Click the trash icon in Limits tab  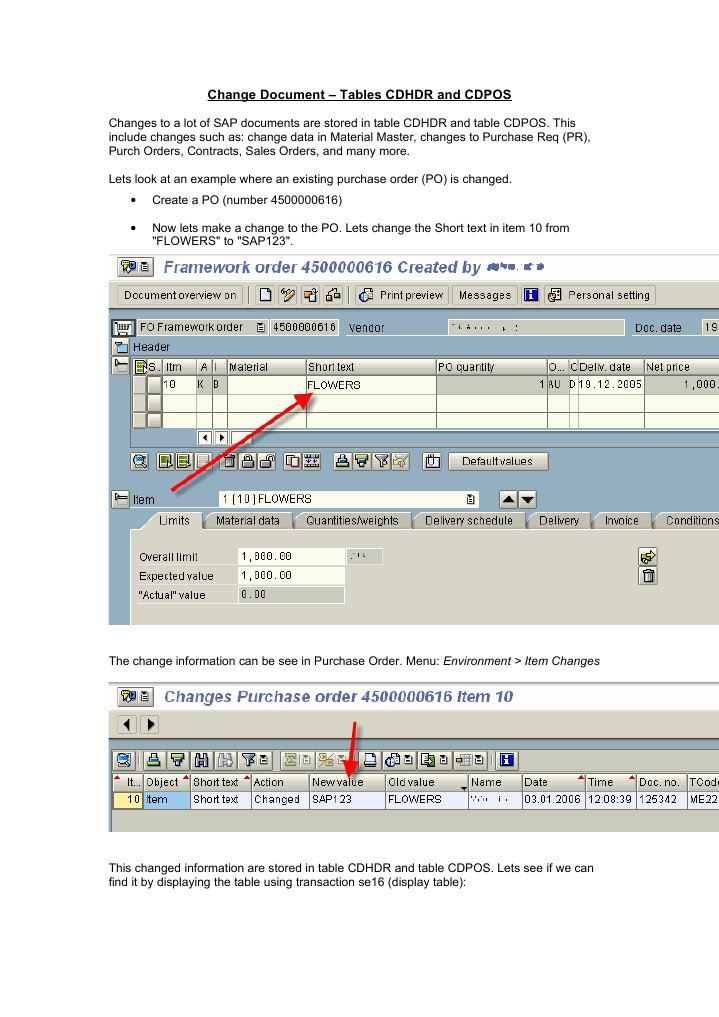point(648,576)
